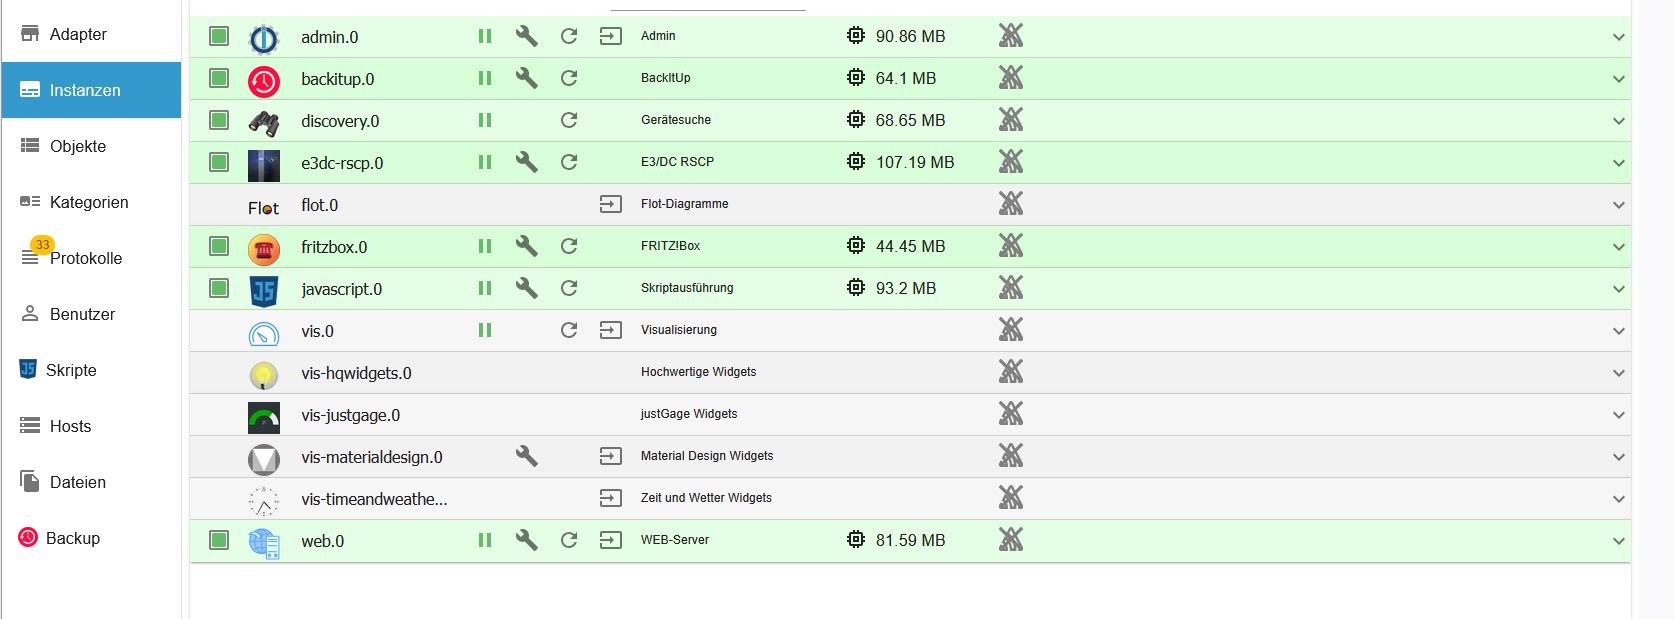Expand the vis.0 row chevron

1618,331
